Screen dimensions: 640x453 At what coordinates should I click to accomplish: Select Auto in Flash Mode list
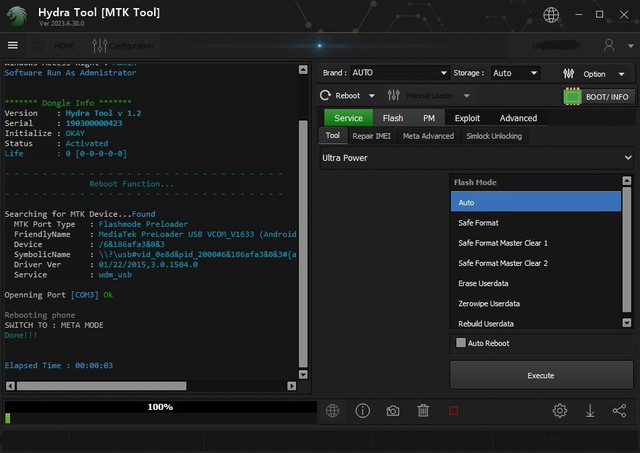coord(536,202)
